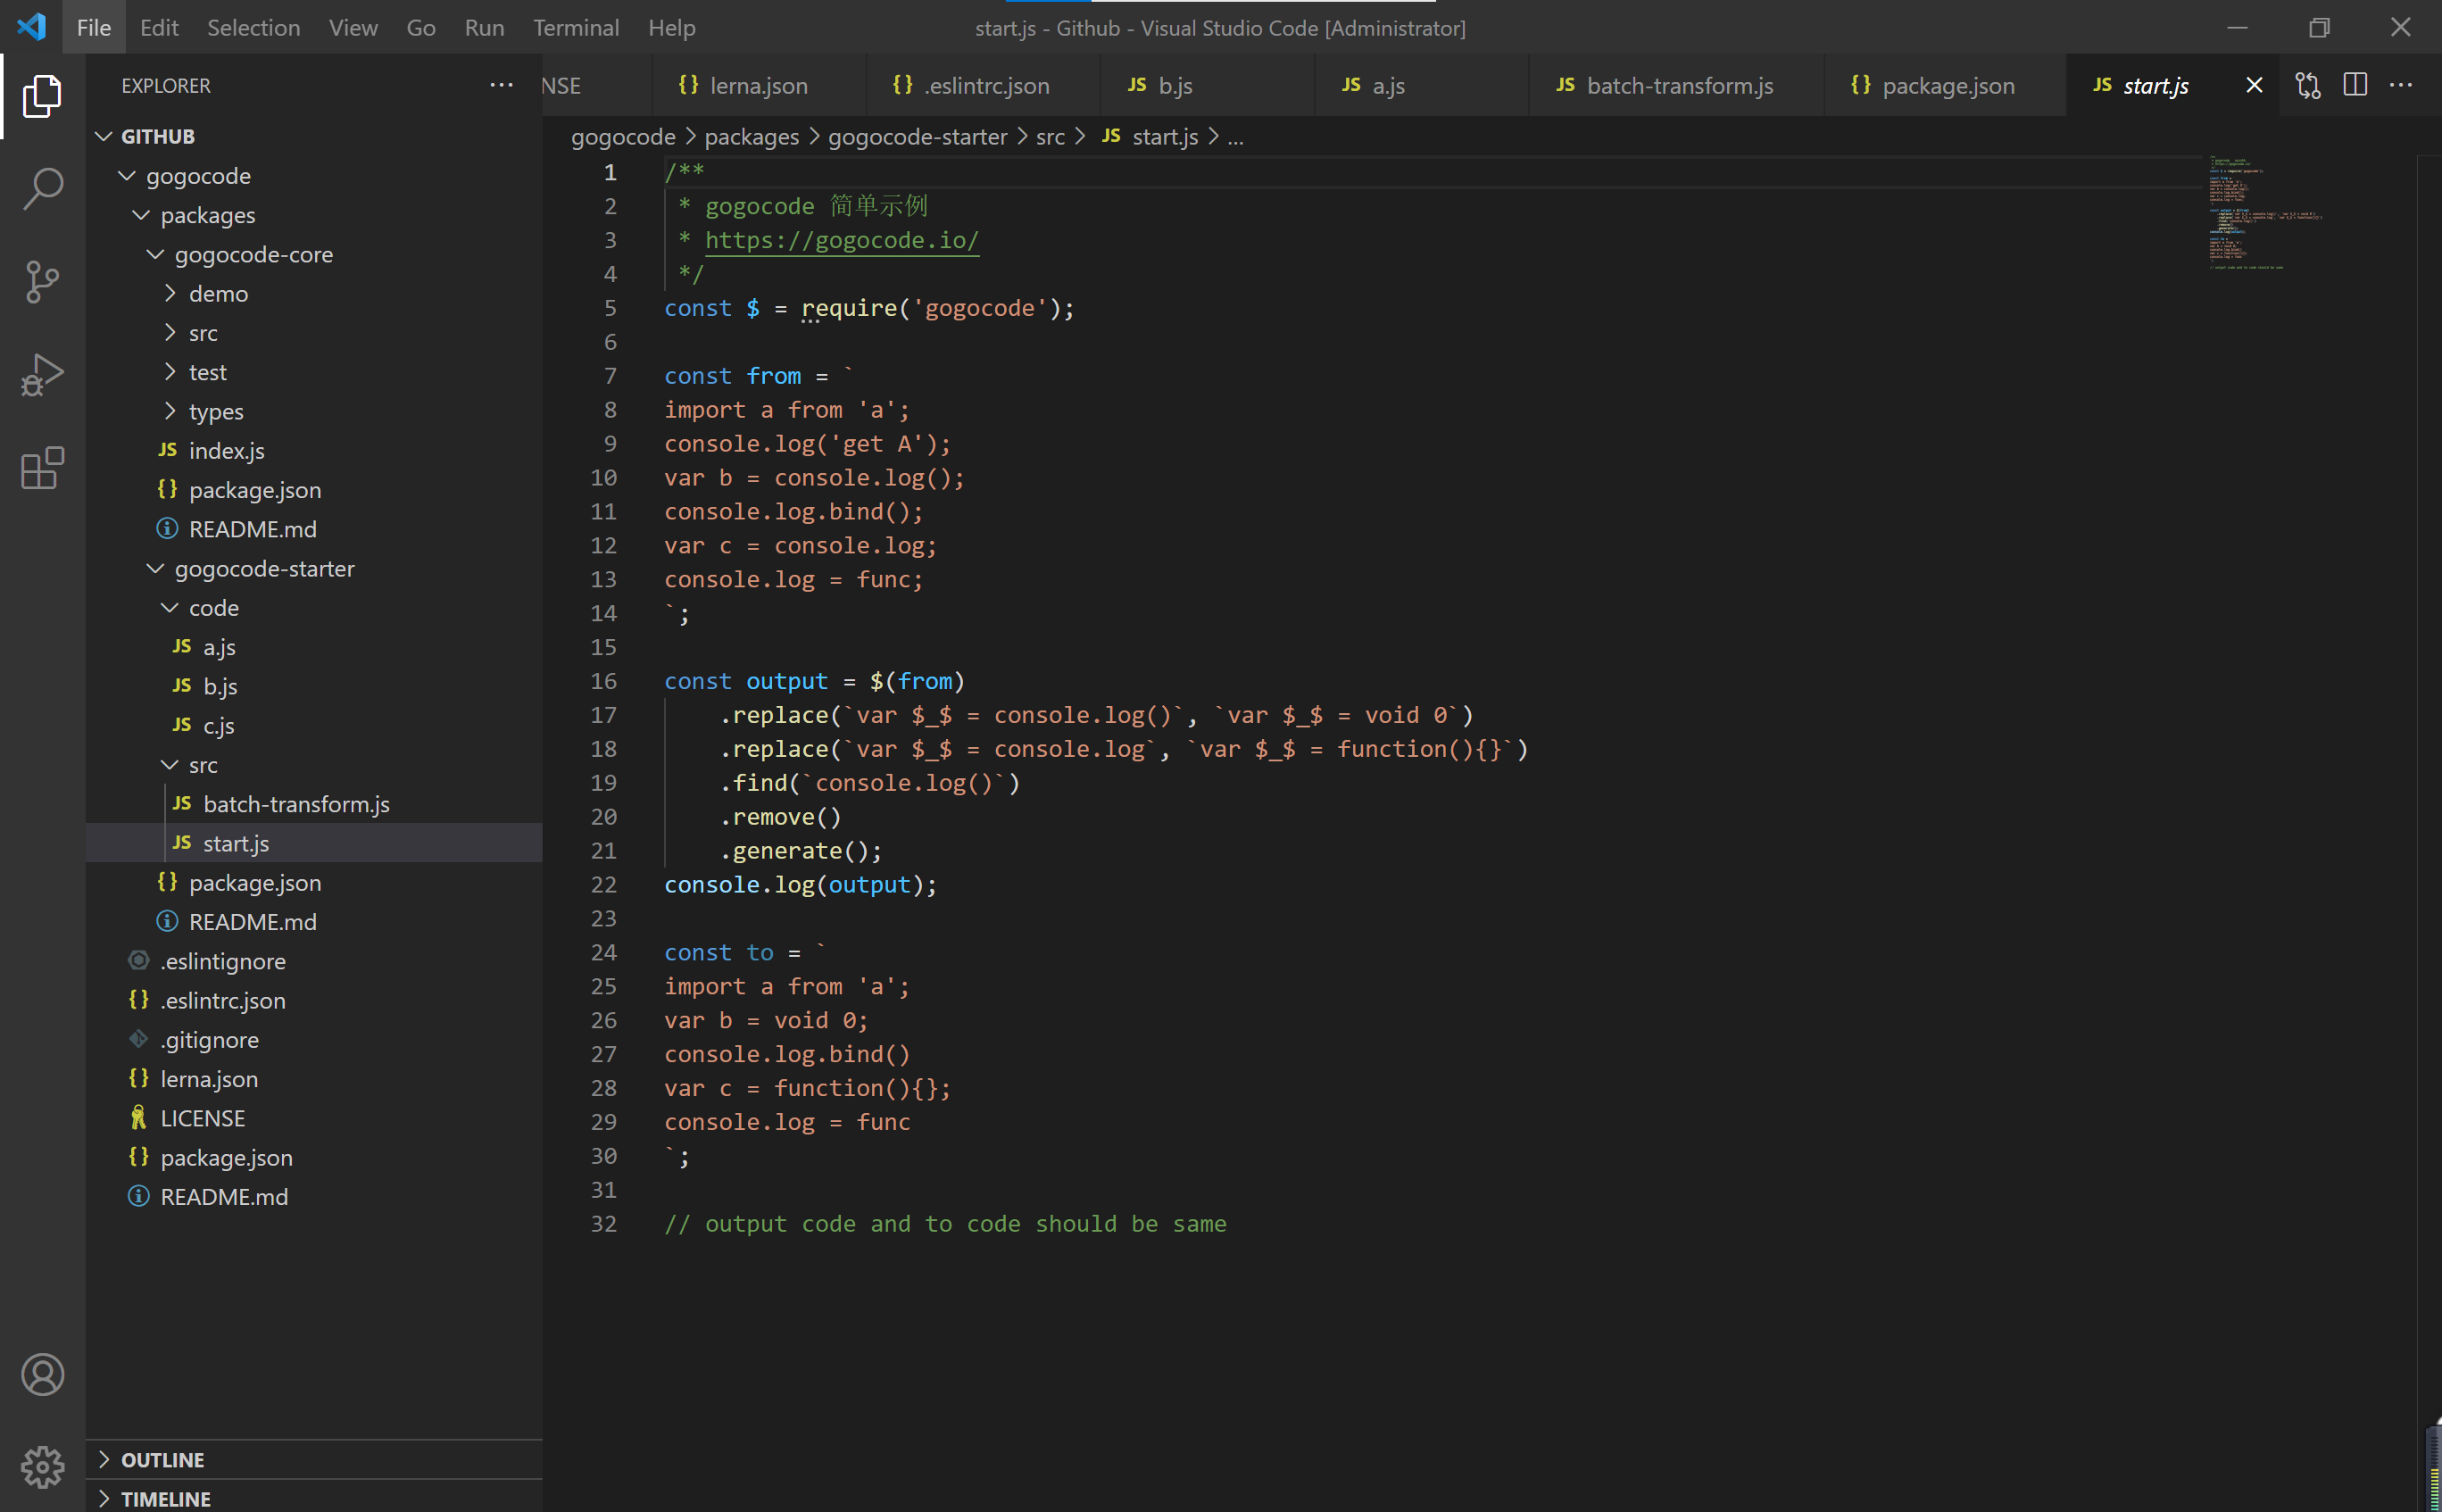Open the Source Control view
The width and height of the screenshot is (2442, 1512).
[x=42, y=282]
